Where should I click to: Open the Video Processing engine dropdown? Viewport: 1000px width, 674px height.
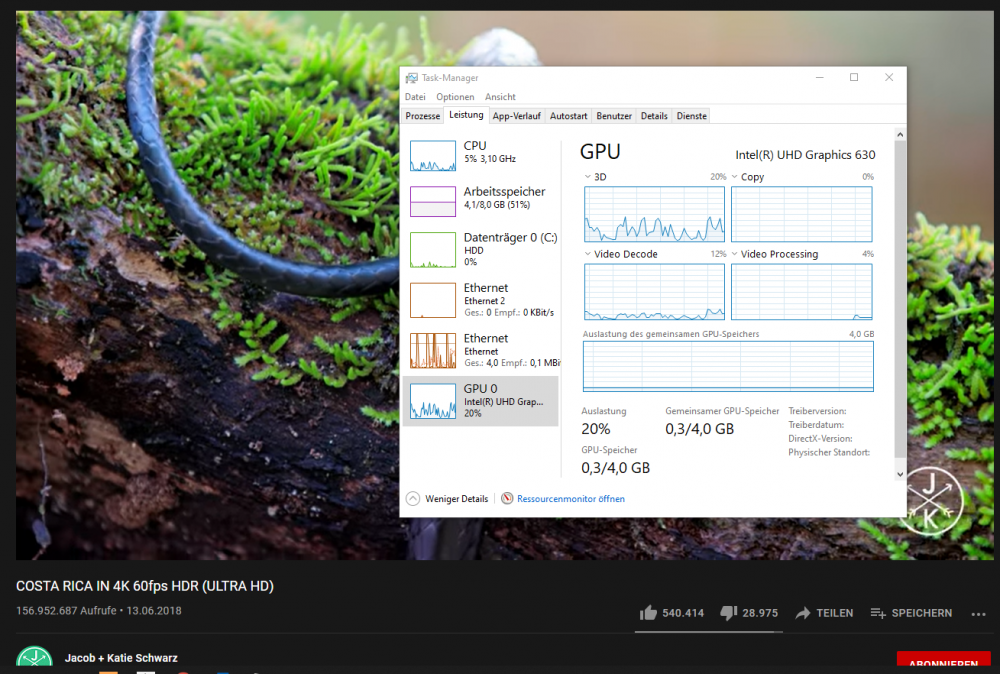tap(735, 254)
